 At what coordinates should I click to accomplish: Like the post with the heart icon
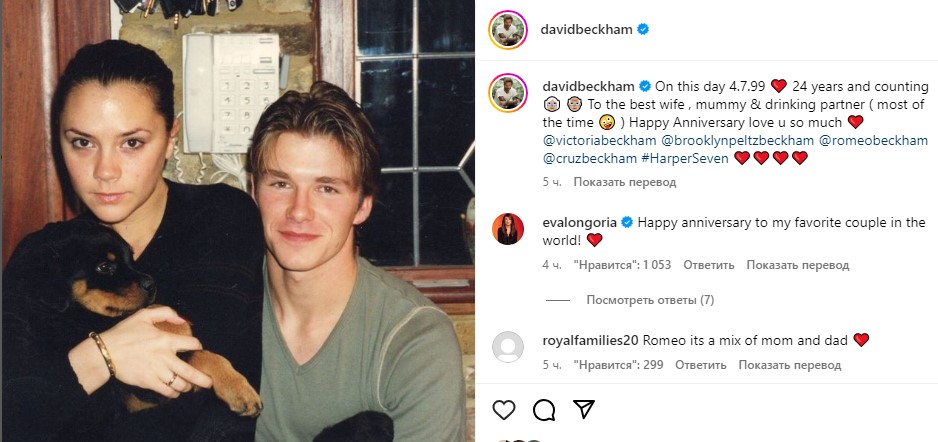coord(504,410)
